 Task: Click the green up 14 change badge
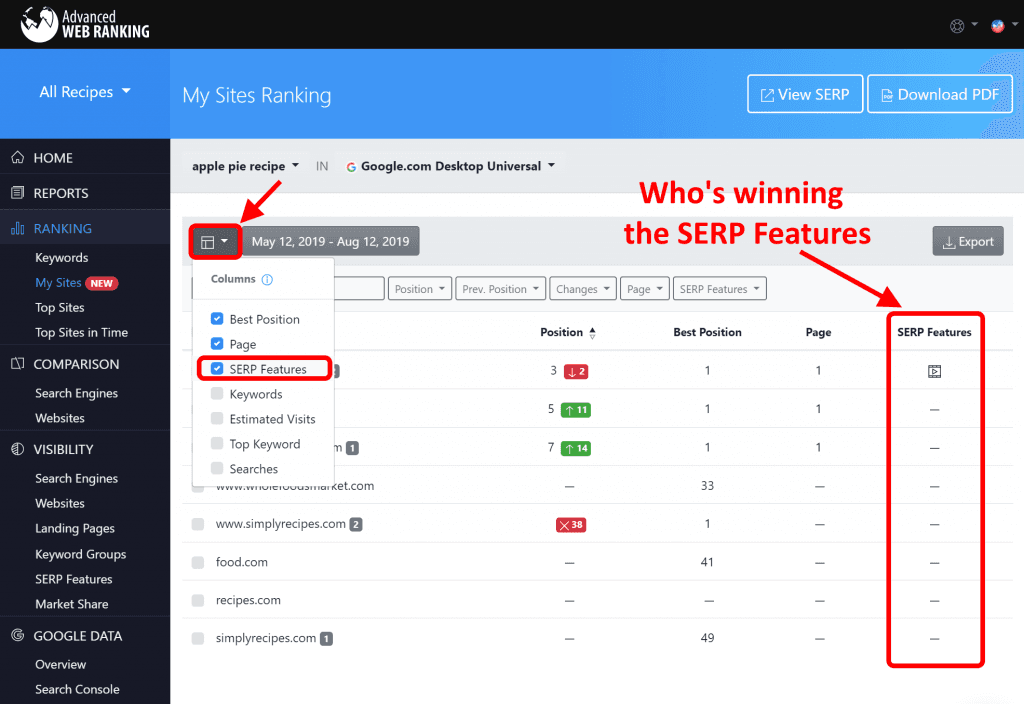tap(576, 448)
